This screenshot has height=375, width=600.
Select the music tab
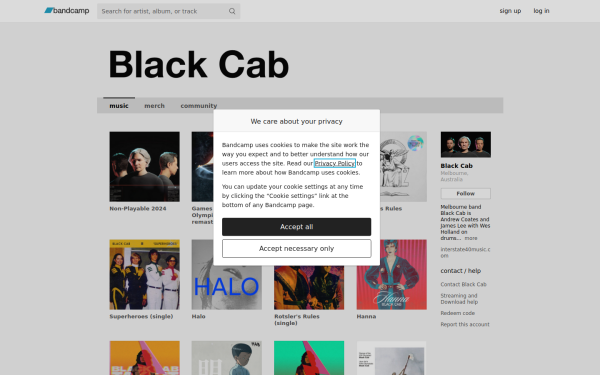(119, 106)
